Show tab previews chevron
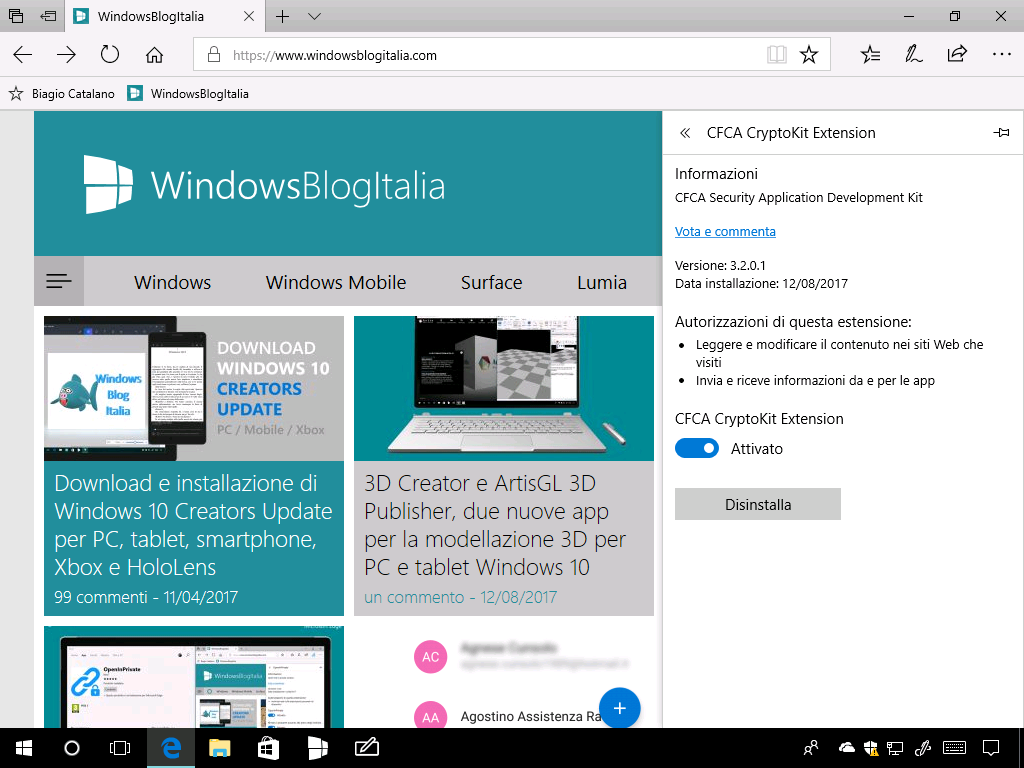The height and width of the screenshot is (768, 1024). 314,16
